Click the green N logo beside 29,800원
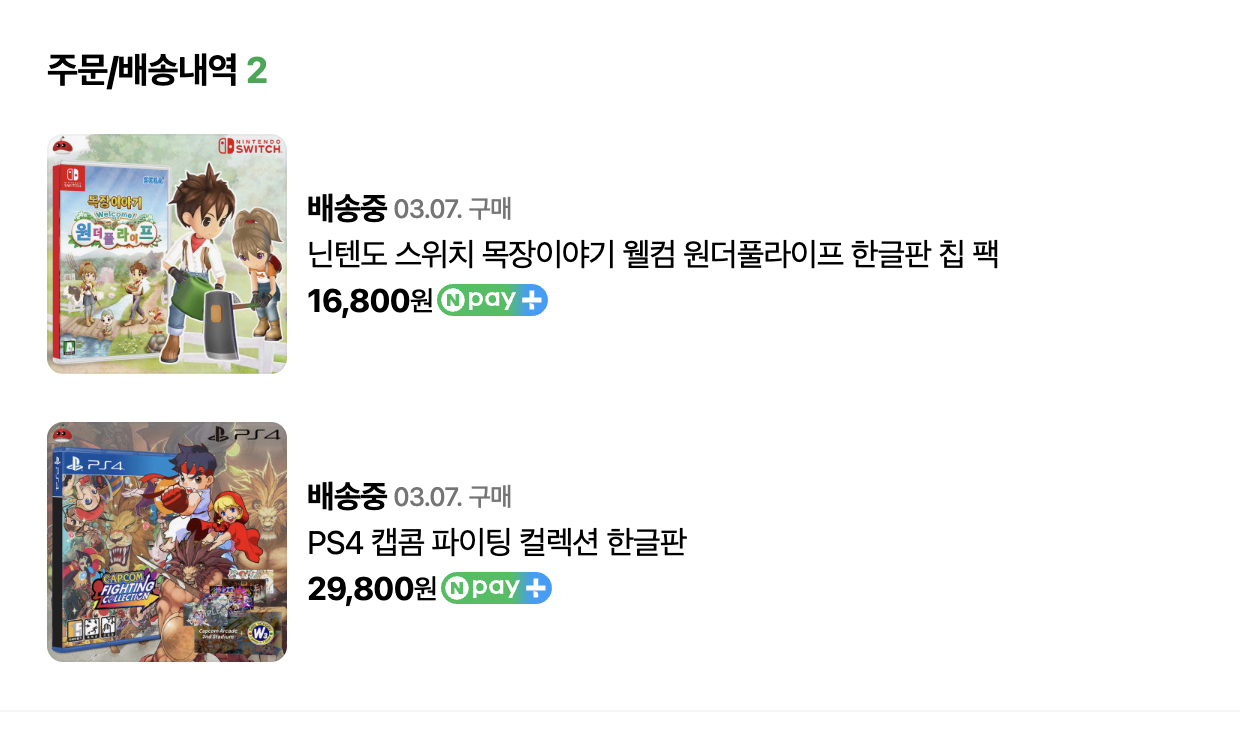The width and height of the screenshot is (1240, 744). point(455,588)
